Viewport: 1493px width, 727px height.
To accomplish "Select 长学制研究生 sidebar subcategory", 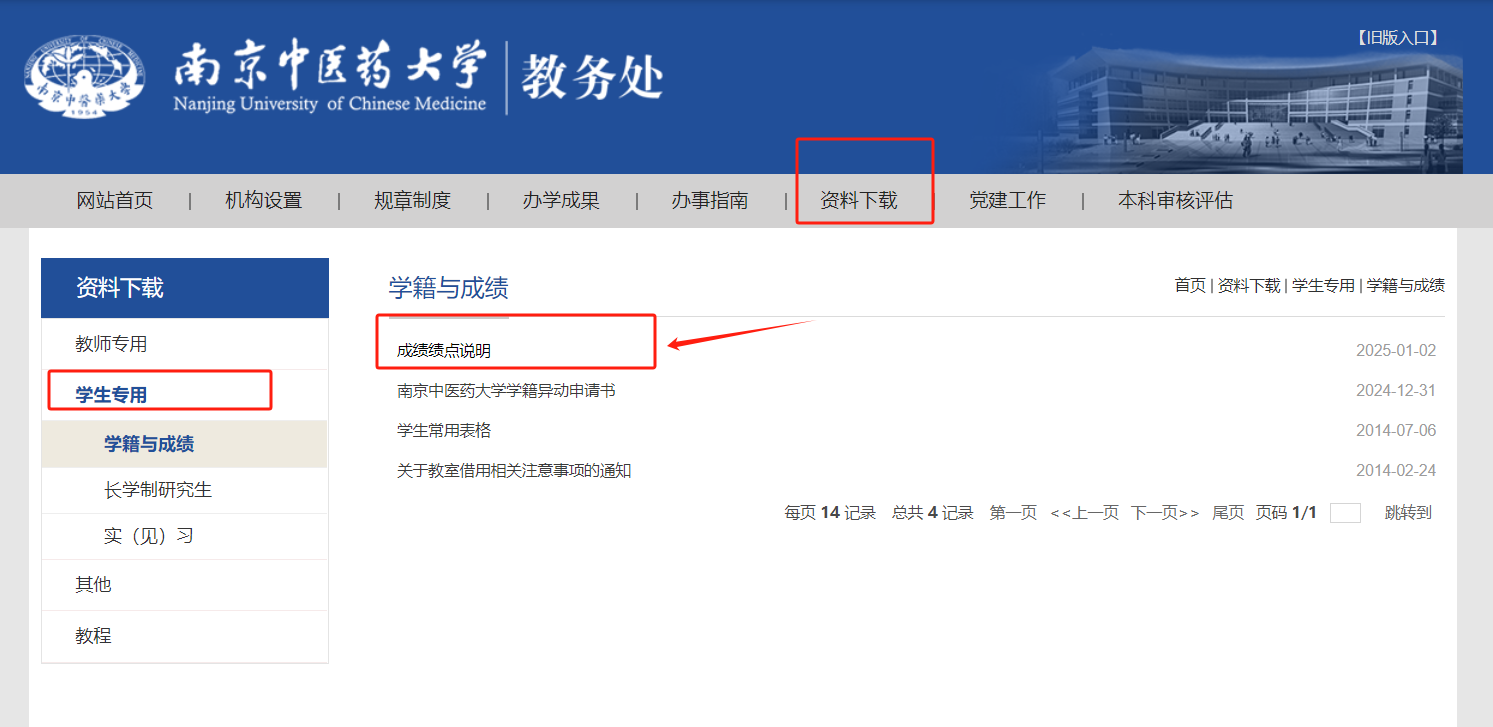I will [158, 490].
